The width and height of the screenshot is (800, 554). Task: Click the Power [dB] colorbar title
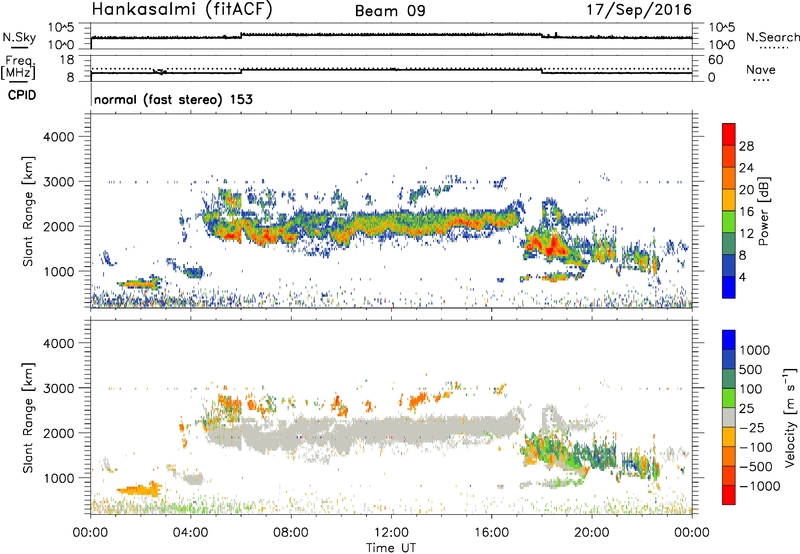coord(763,211)
